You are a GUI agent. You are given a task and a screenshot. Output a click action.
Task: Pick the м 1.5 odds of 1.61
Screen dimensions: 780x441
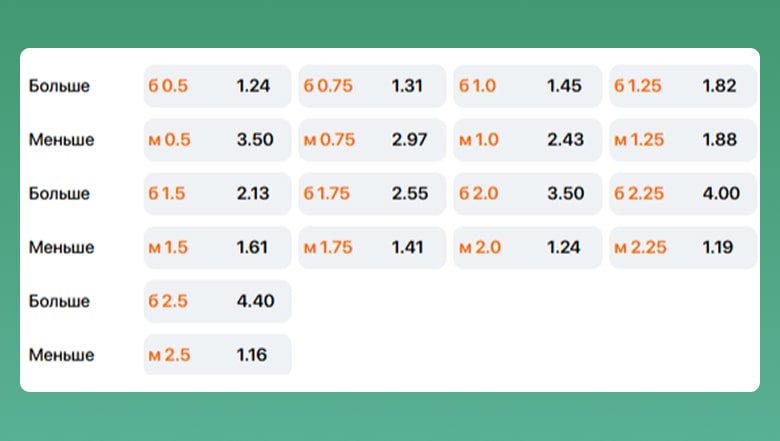(217, 248)
